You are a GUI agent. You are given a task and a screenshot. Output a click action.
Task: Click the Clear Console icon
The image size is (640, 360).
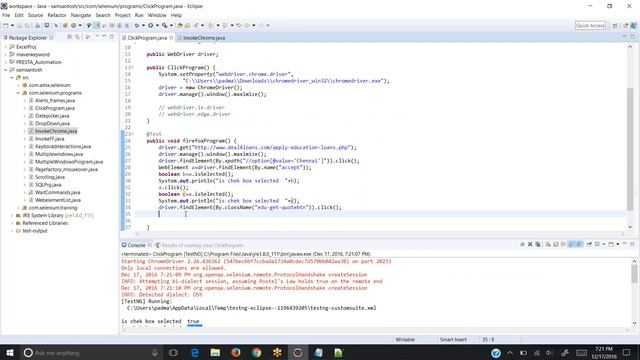[548, 244]
